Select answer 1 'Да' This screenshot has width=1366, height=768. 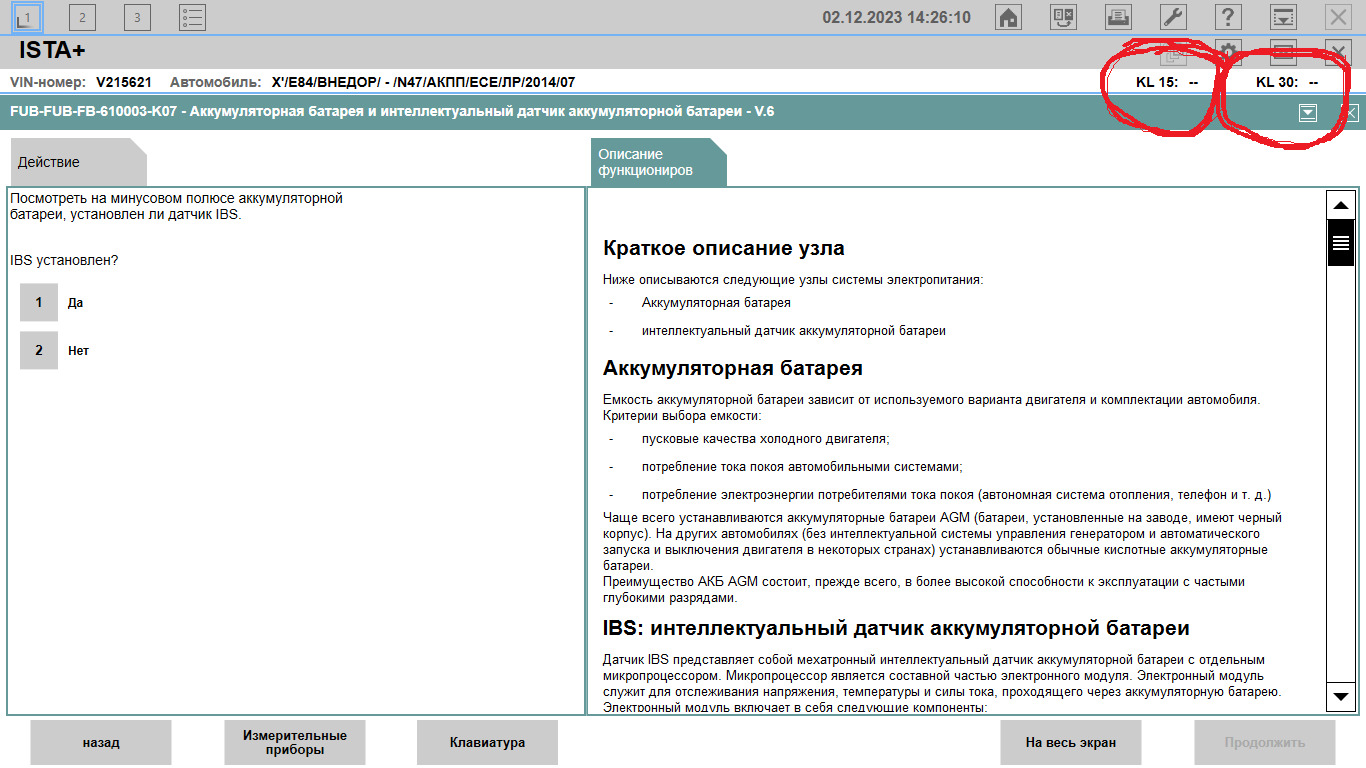pyautogui.click(x=39, y=302)
